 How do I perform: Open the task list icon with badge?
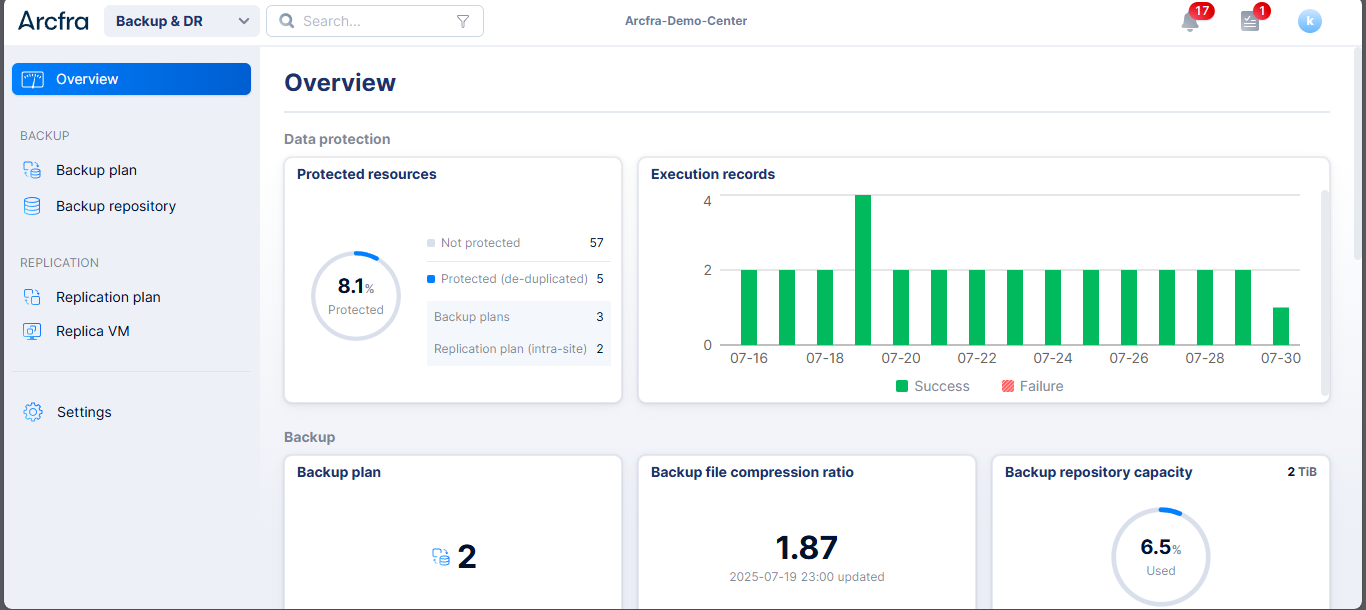point(1249,21)
